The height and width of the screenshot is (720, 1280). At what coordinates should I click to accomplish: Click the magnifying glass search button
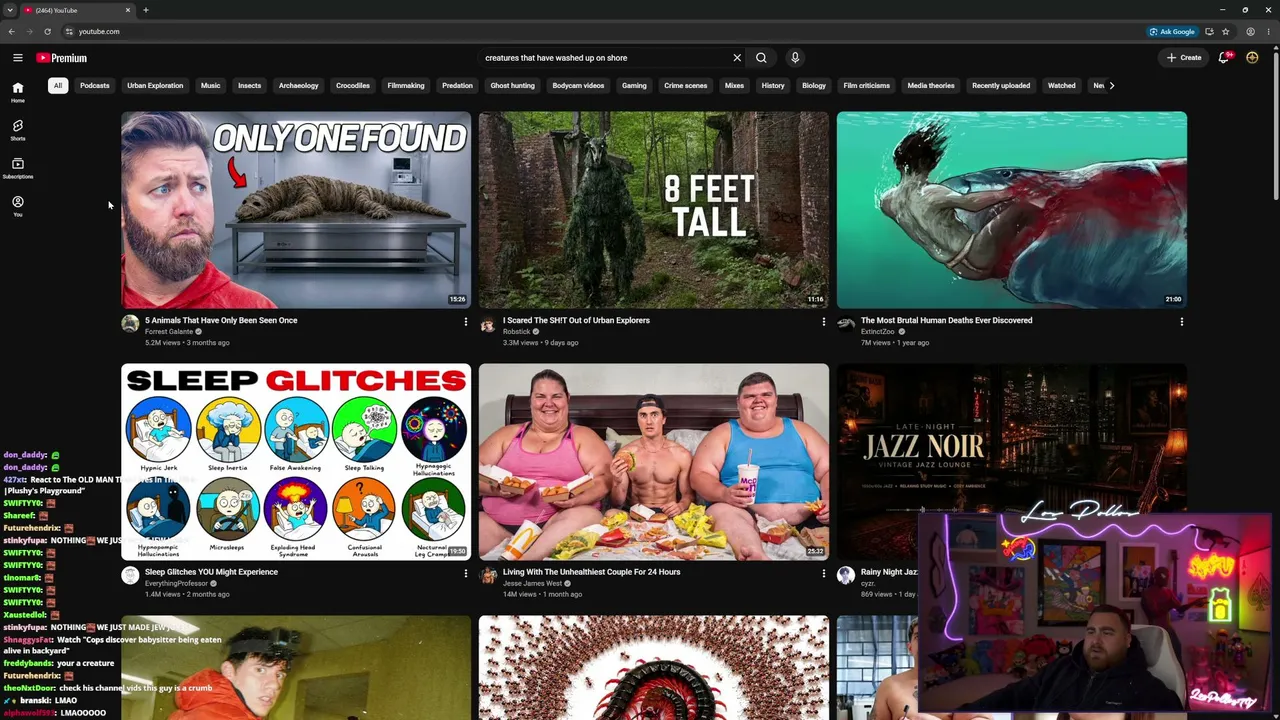[761, 58]
